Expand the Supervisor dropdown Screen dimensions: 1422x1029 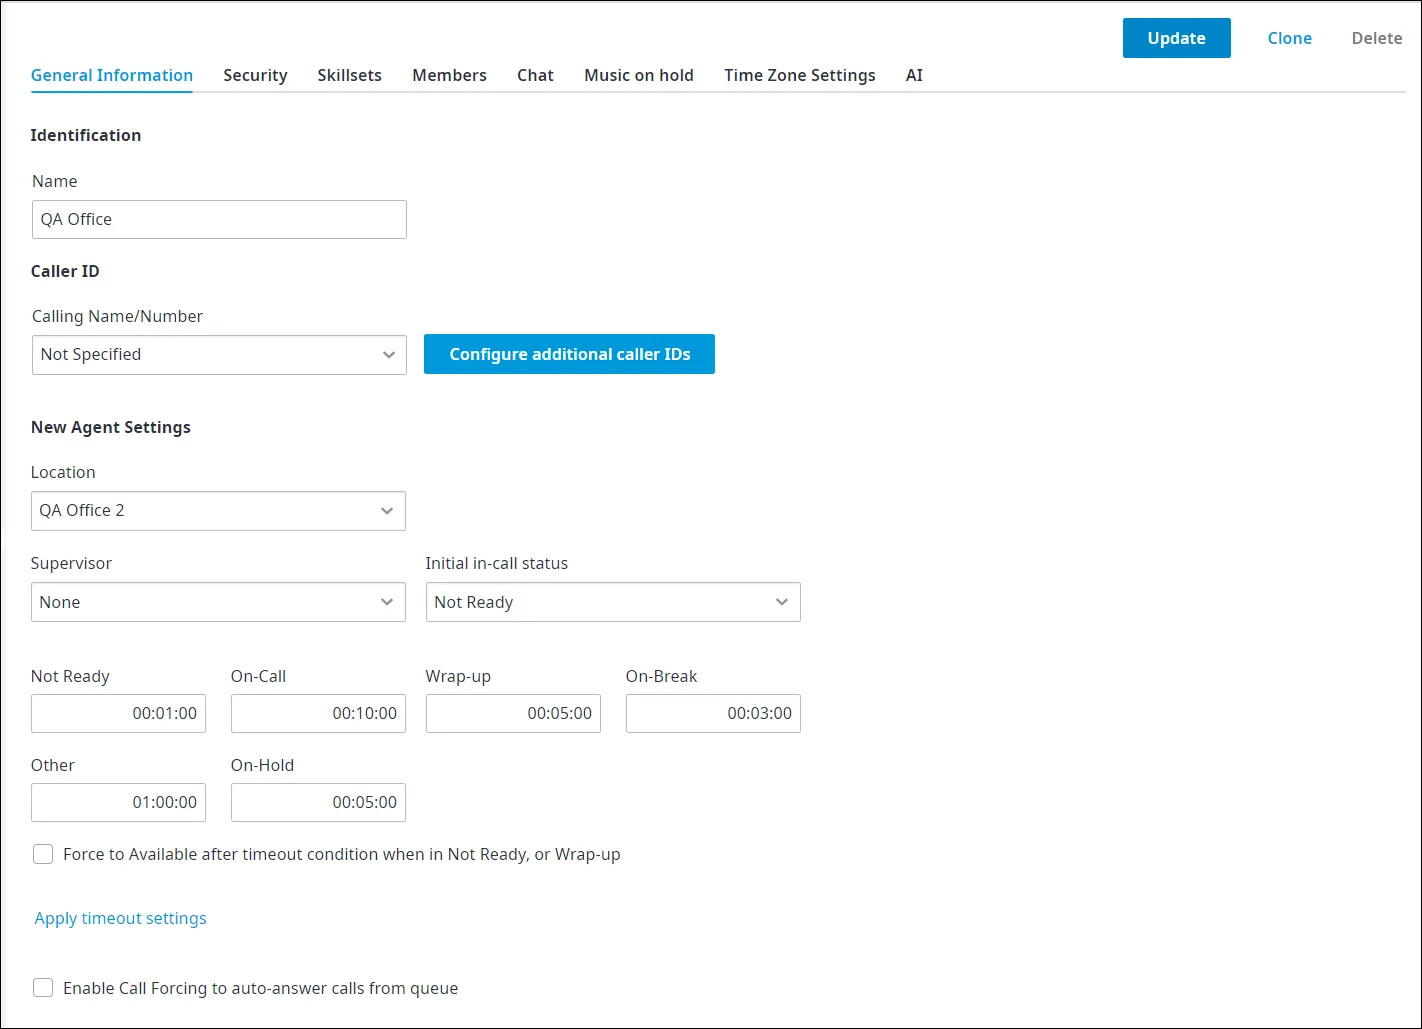pyautogui.click(x=218, y=602)
